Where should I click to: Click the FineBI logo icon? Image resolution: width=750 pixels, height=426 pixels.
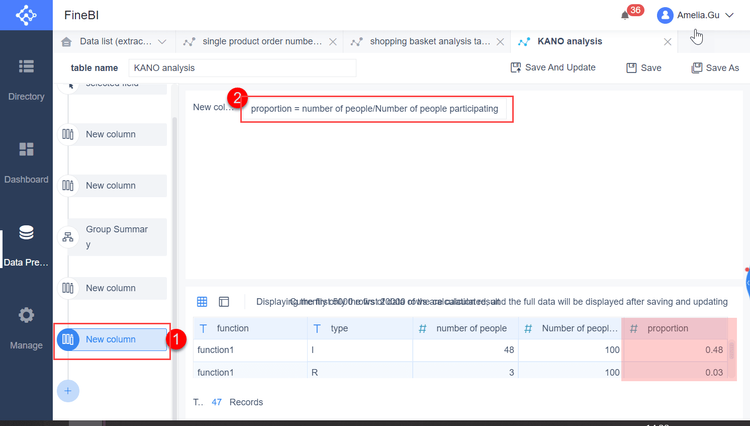click(x=25, y=17)
